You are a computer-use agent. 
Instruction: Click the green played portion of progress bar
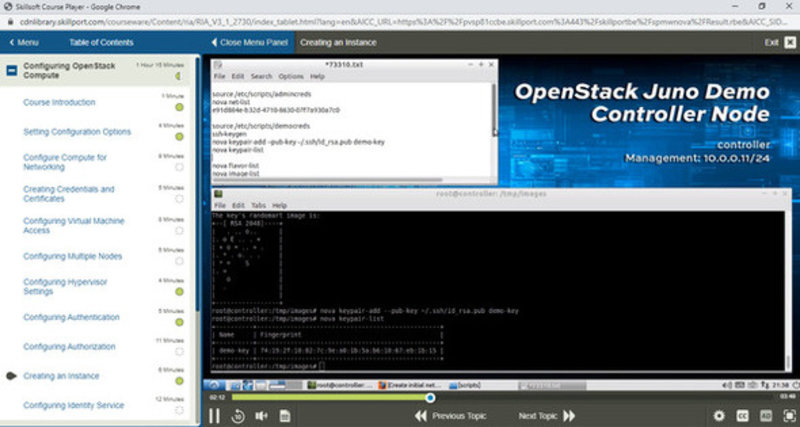329,397
